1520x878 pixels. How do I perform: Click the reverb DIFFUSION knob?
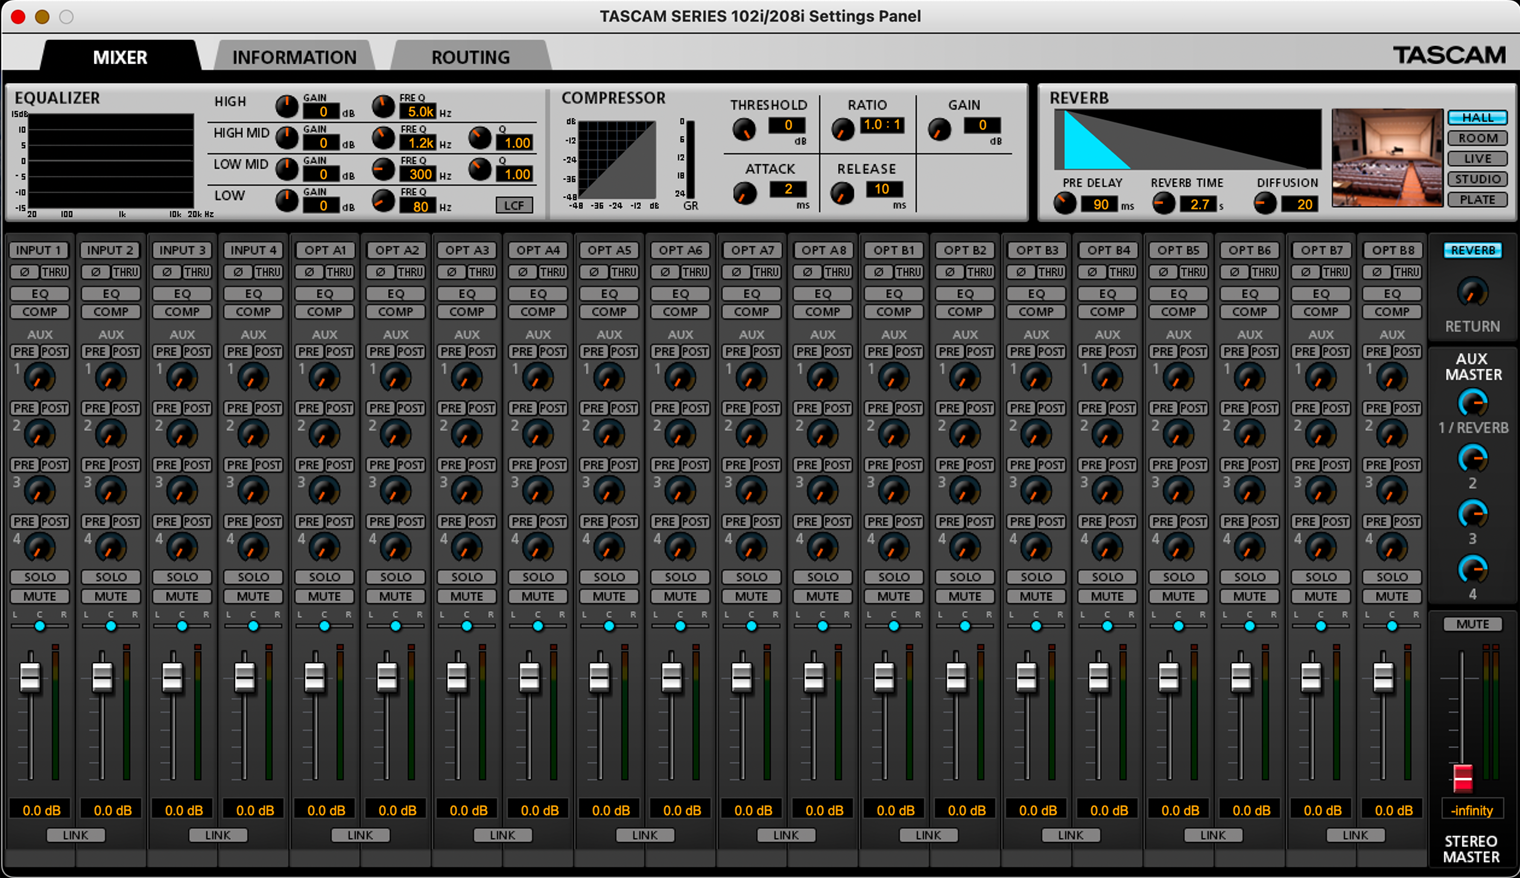tap(1265, 203)
